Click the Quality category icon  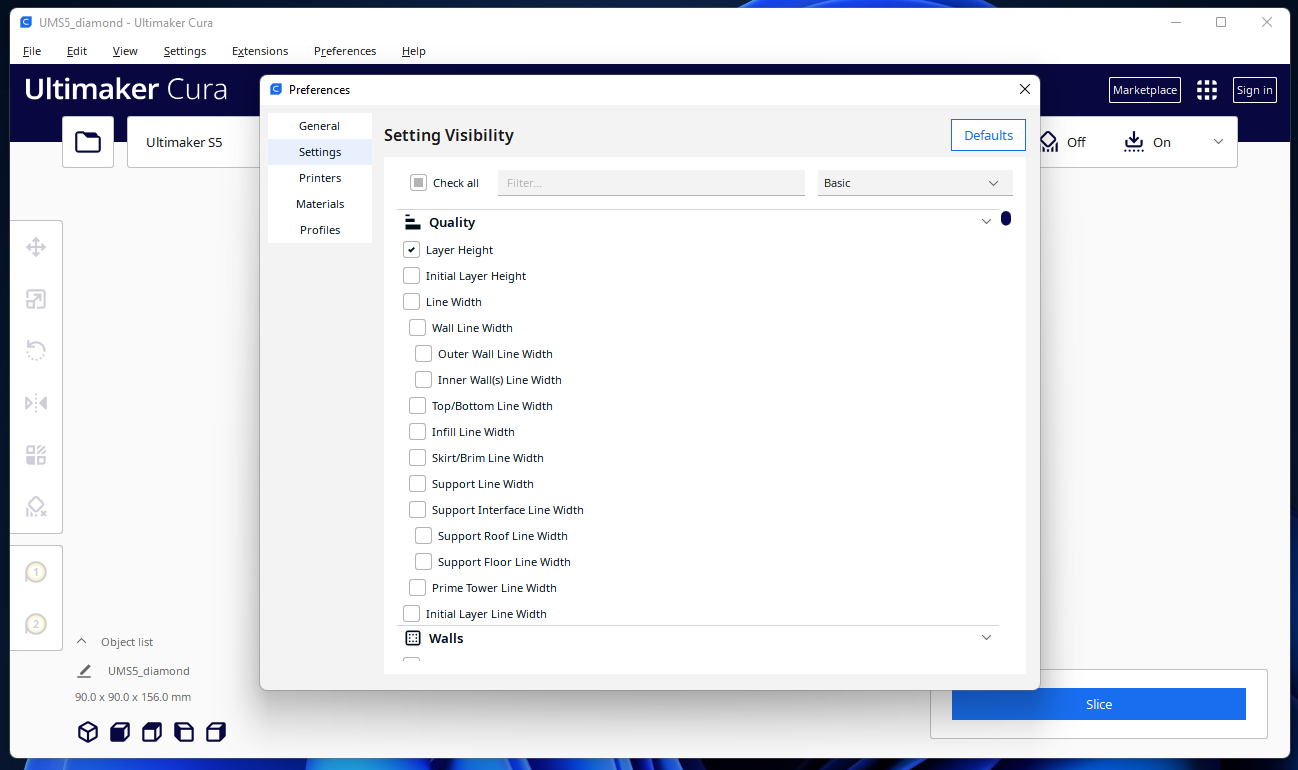412,222
